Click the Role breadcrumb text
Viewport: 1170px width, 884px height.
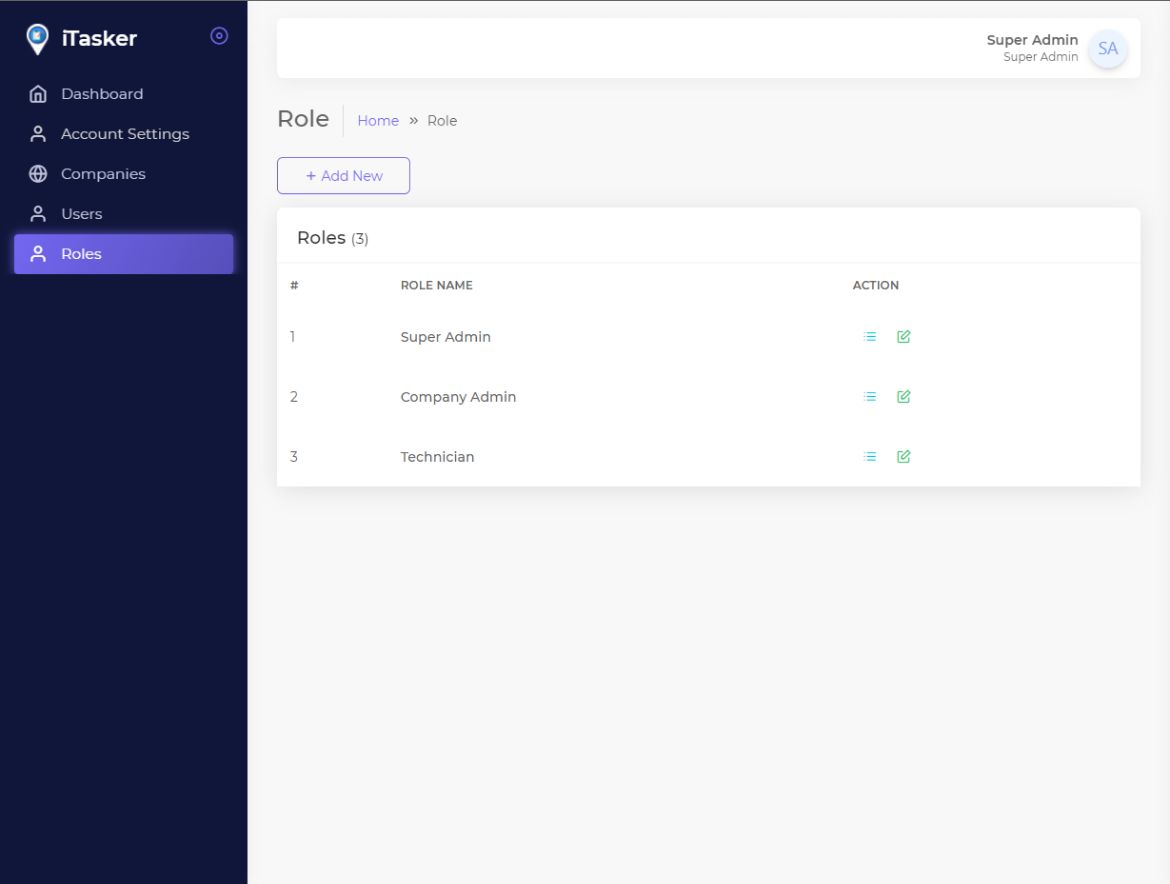[442, 121]
